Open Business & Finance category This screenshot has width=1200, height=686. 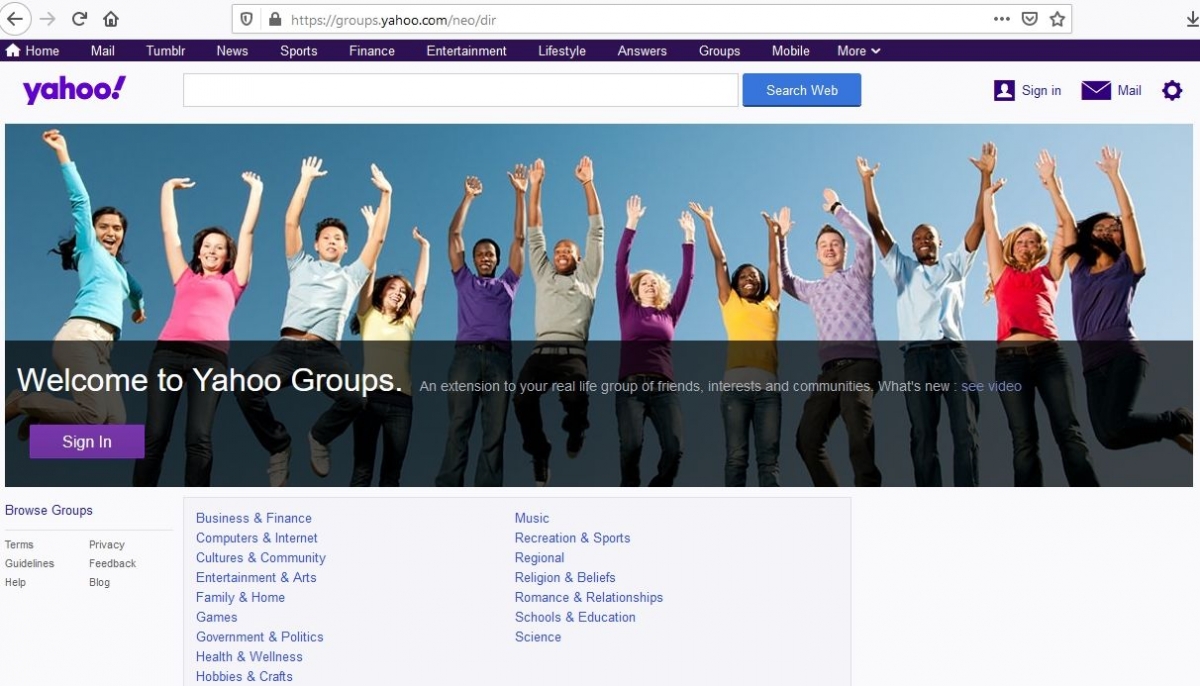point(254,518)
